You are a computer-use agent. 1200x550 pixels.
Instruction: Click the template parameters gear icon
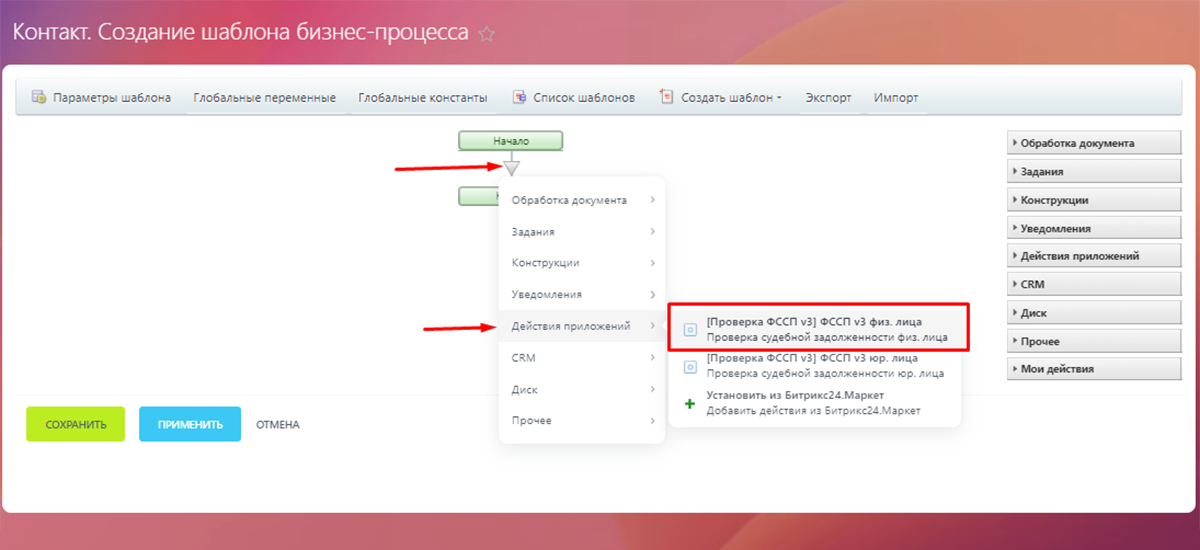(39, 98)
